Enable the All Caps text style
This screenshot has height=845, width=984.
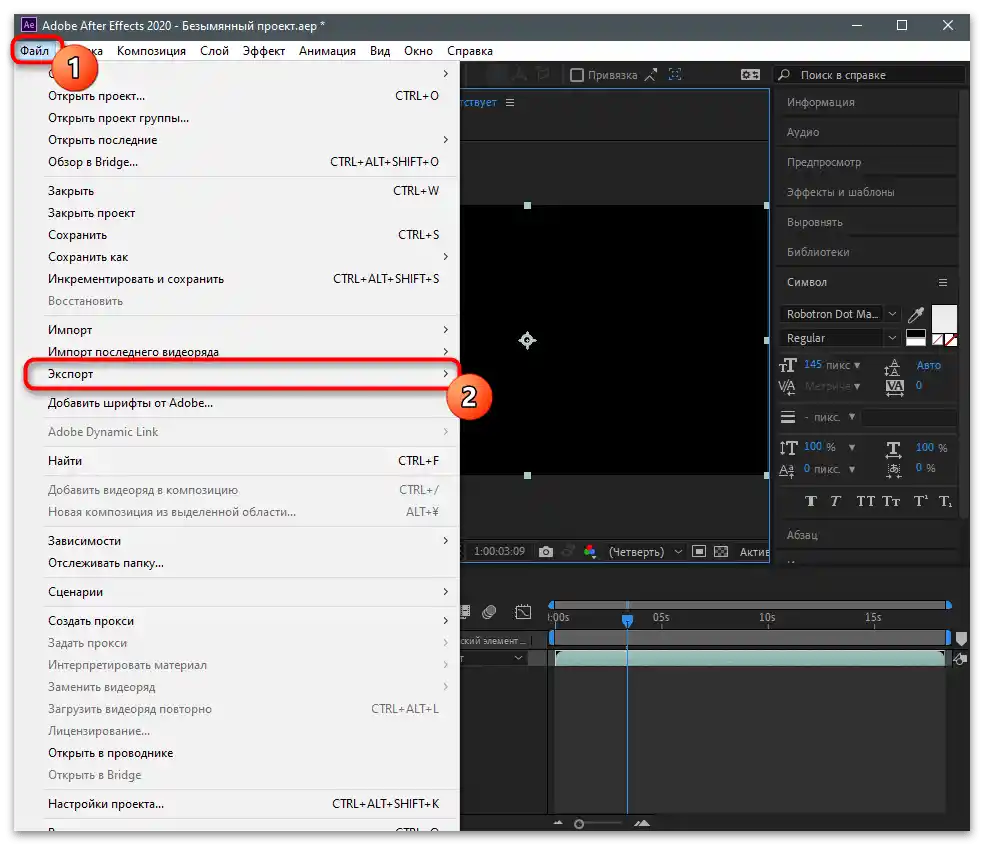(x=865, y=501)
